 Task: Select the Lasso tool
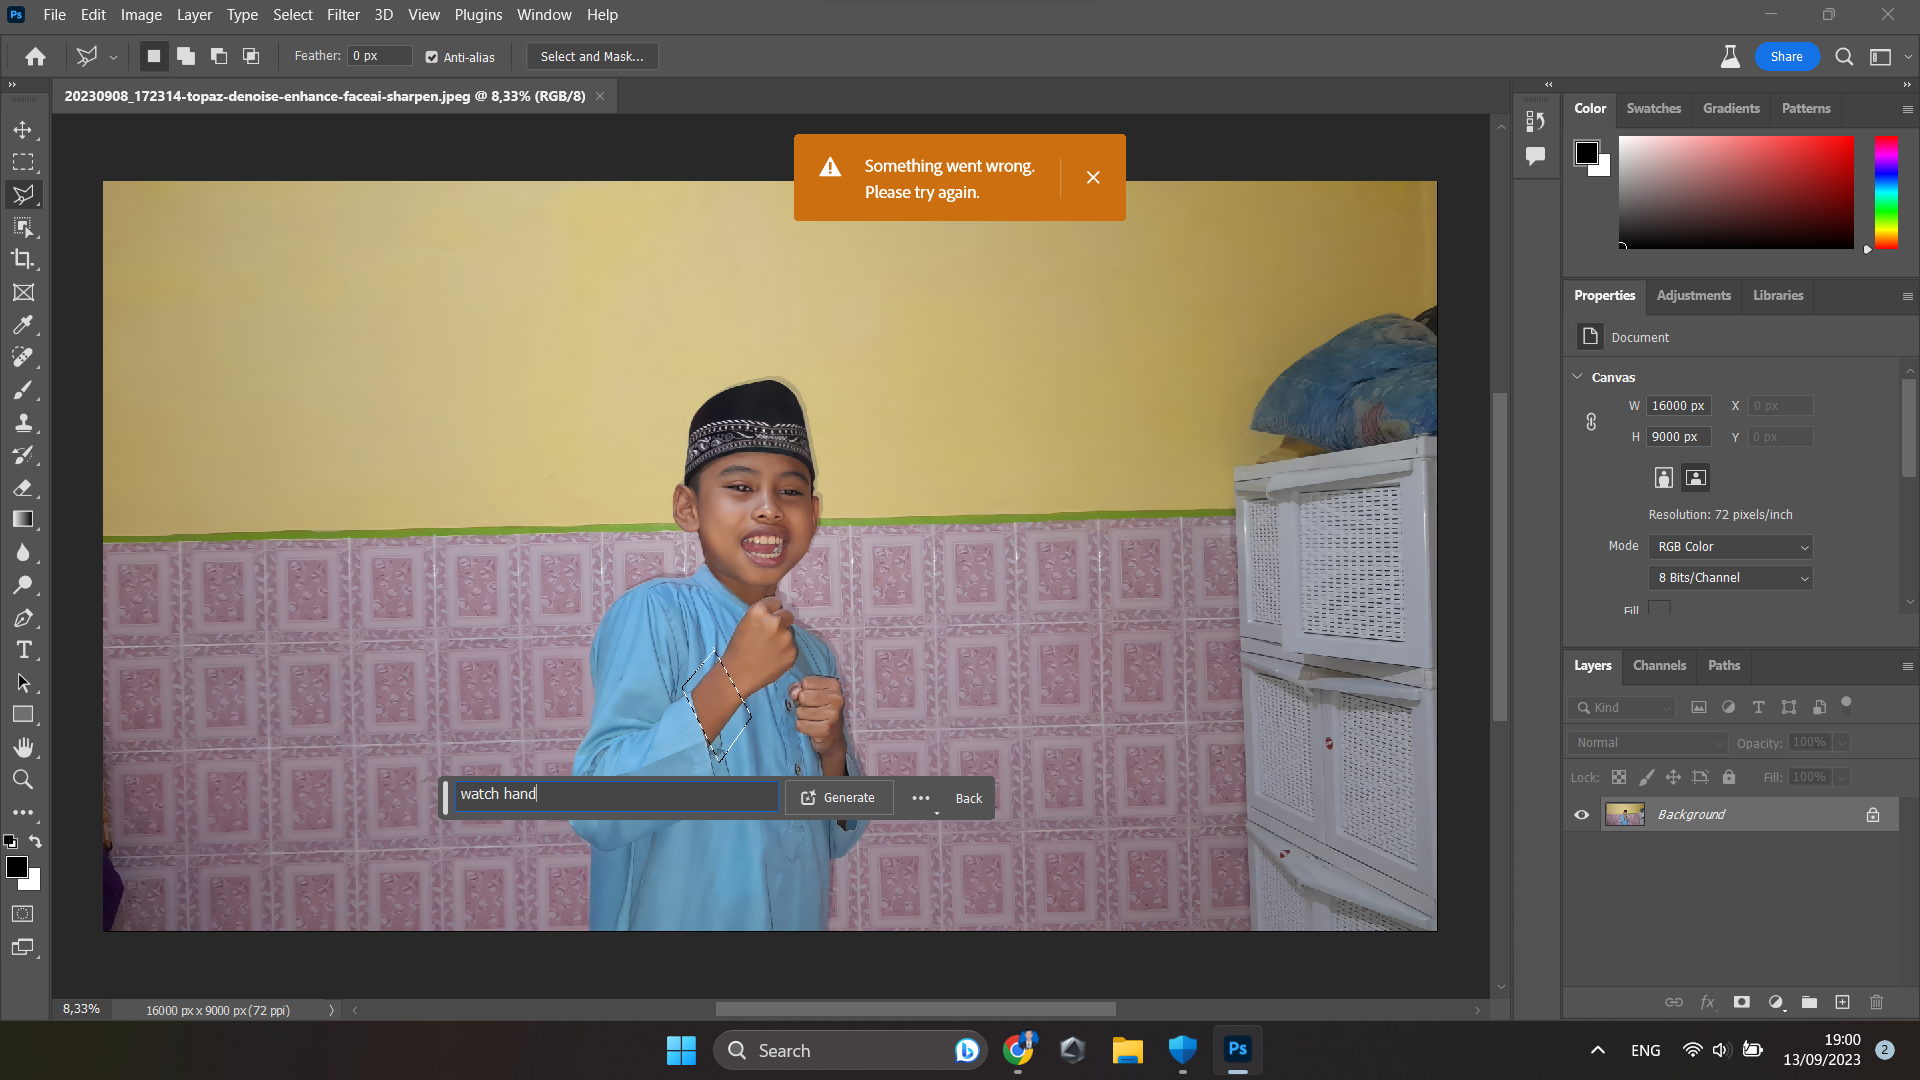pyautogui.click(x=24, y=194)
